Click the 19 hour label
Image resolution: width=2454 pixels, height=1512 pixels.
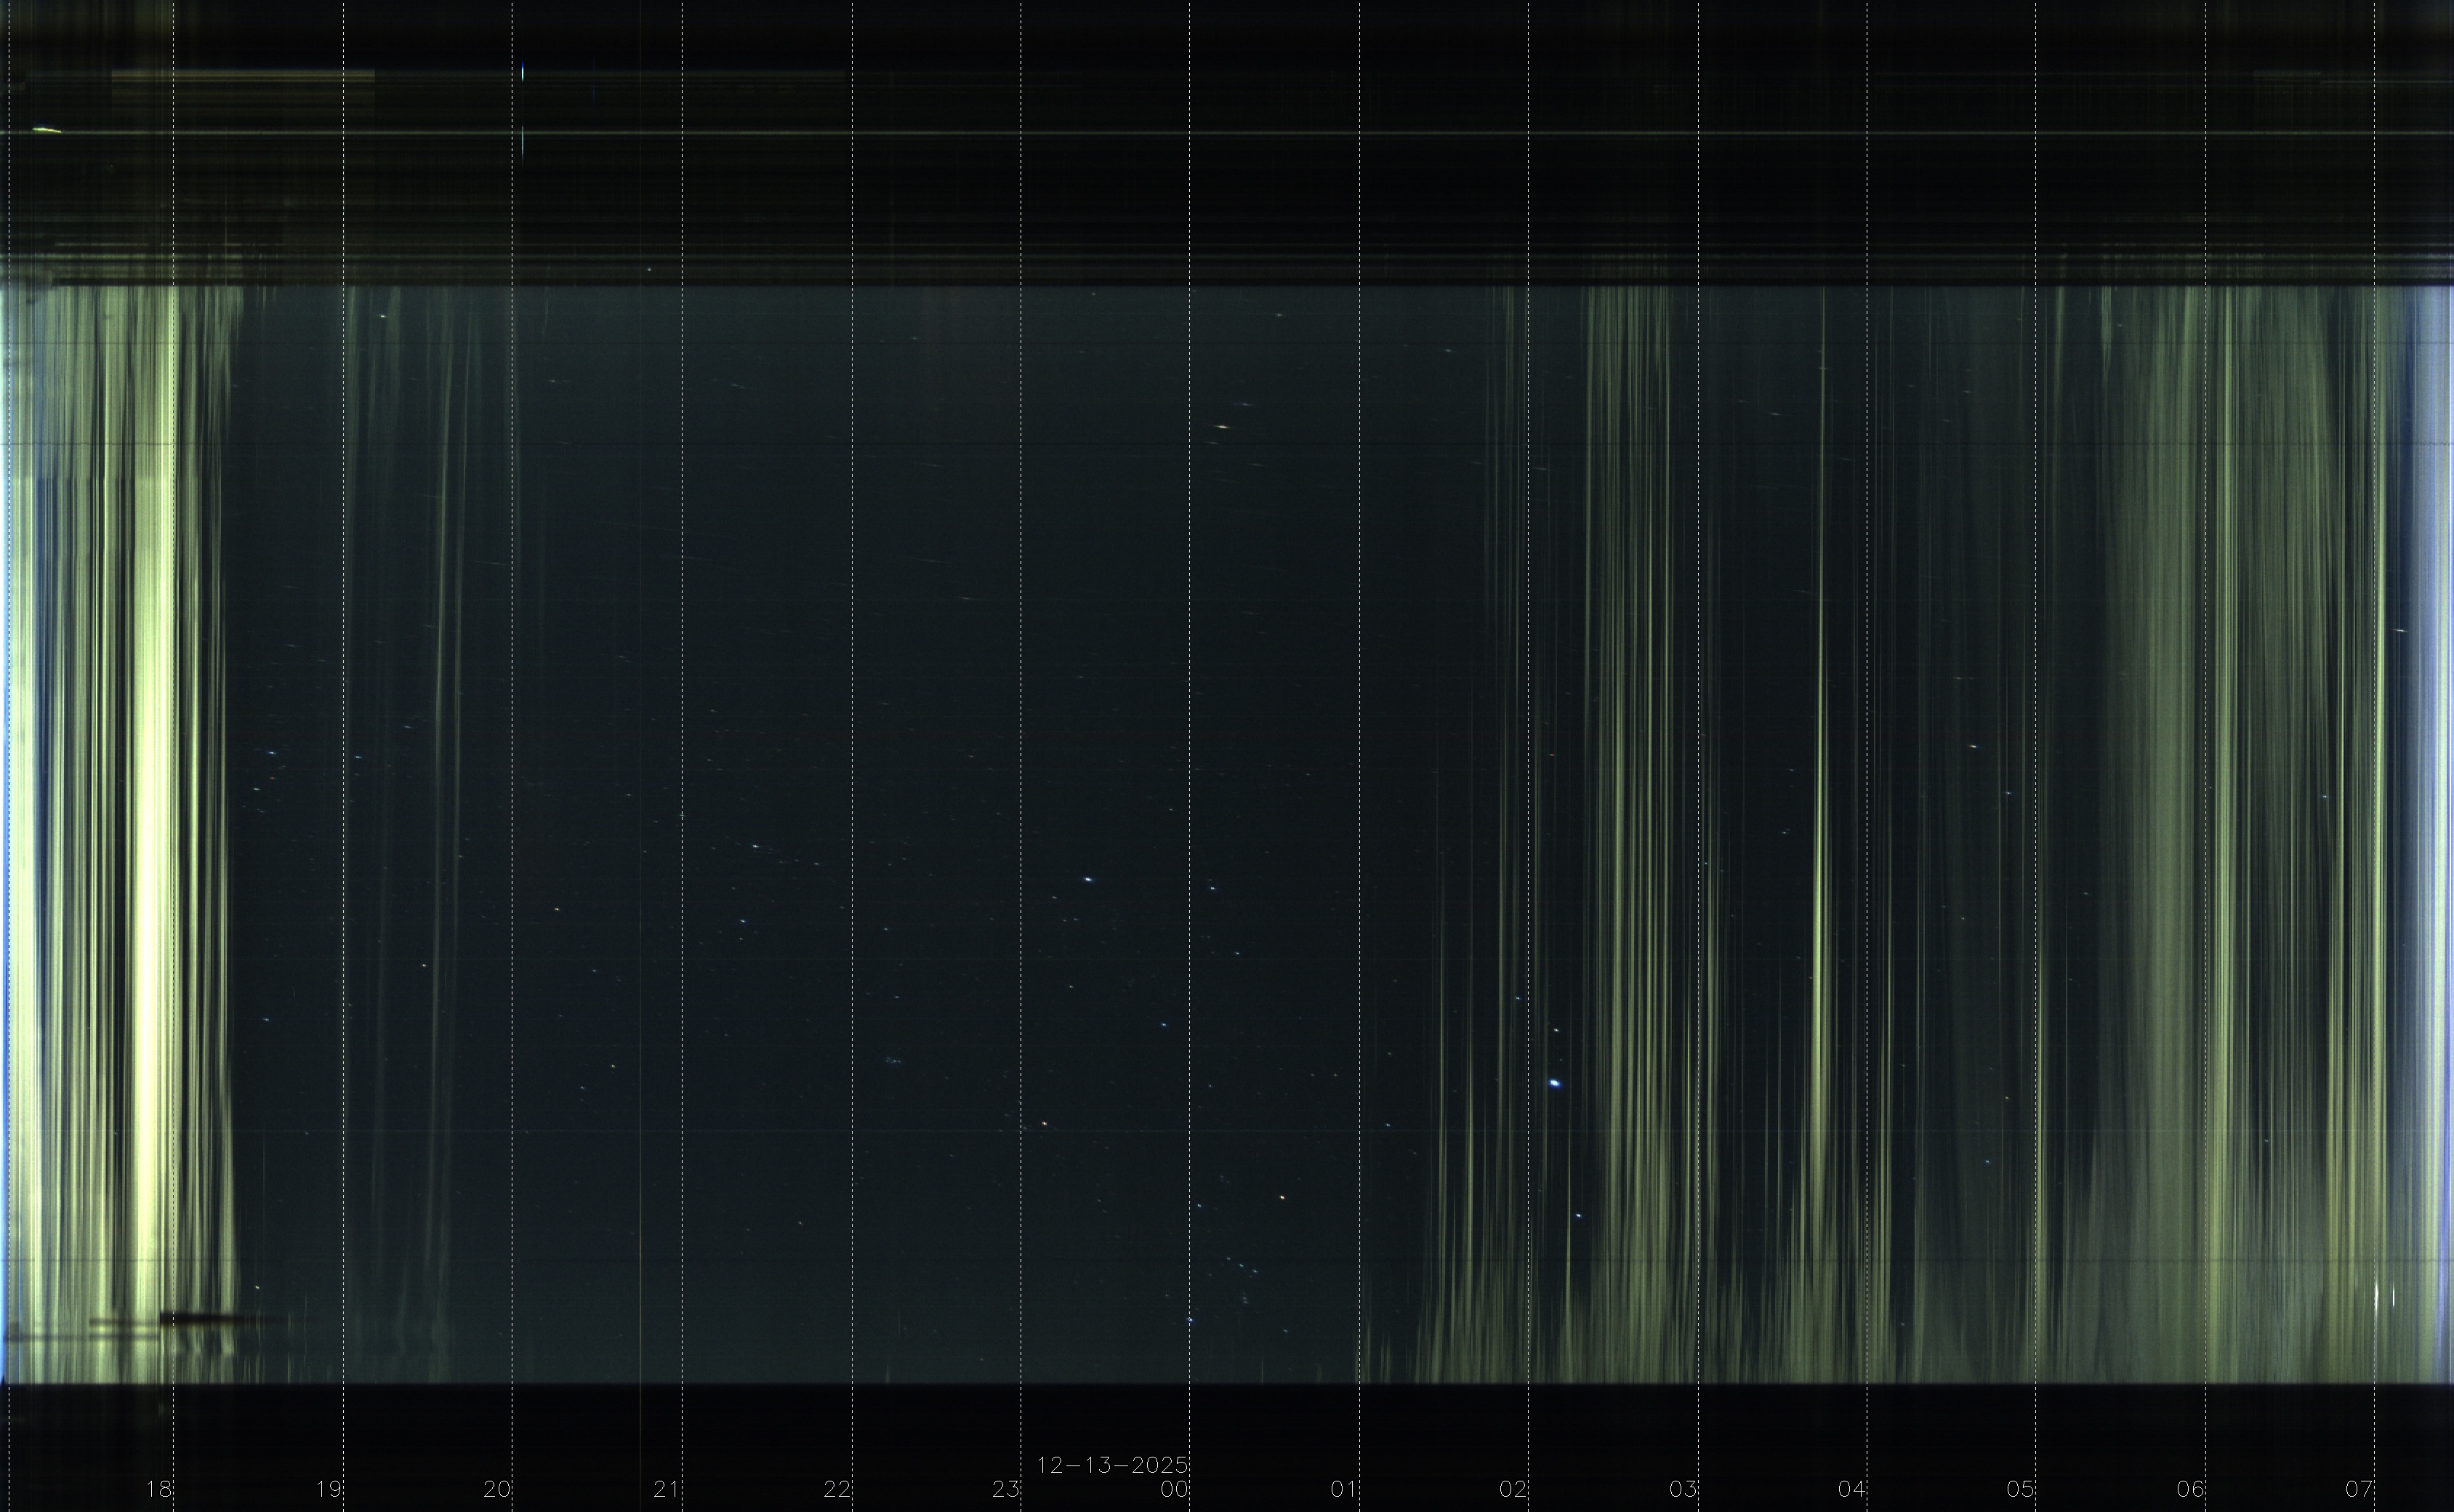point(328,1489)
